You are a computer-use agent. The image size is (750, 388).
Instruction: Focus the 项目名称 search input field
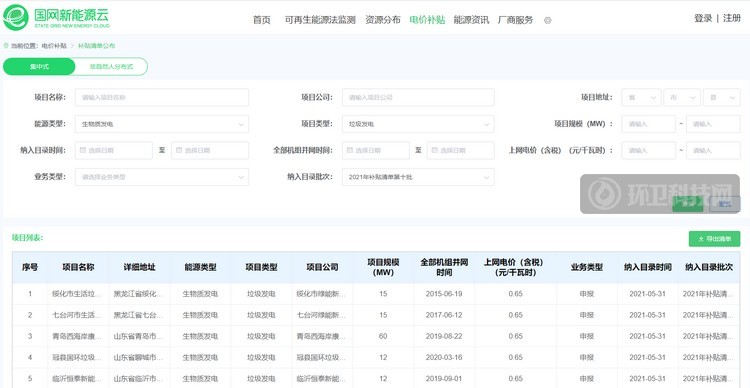point(162,98)
